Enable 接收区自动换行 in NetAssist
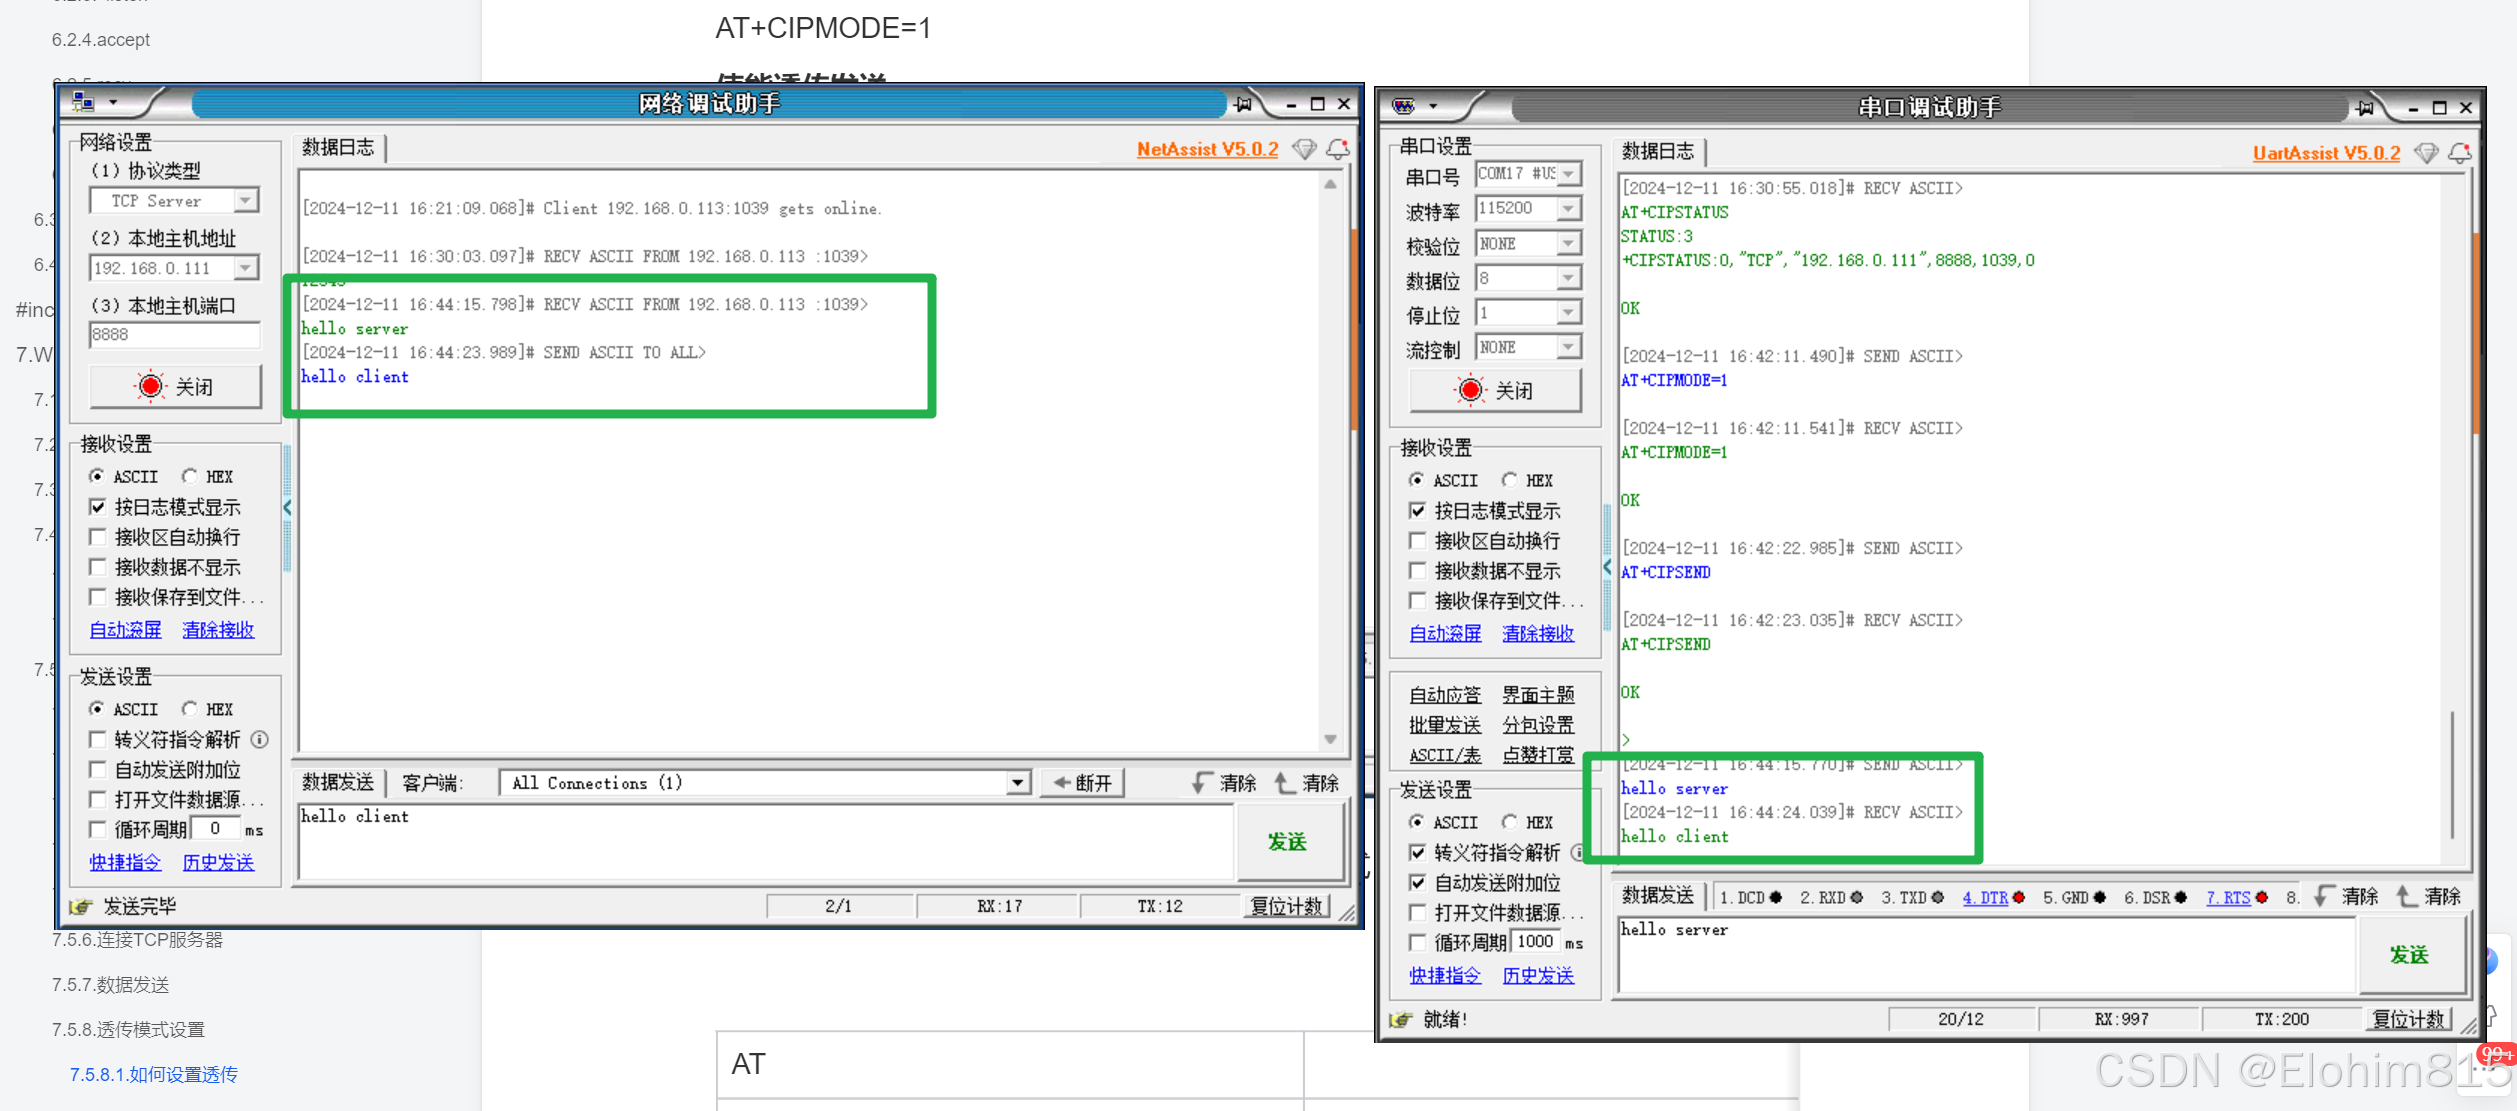 [x=98, y=537]
